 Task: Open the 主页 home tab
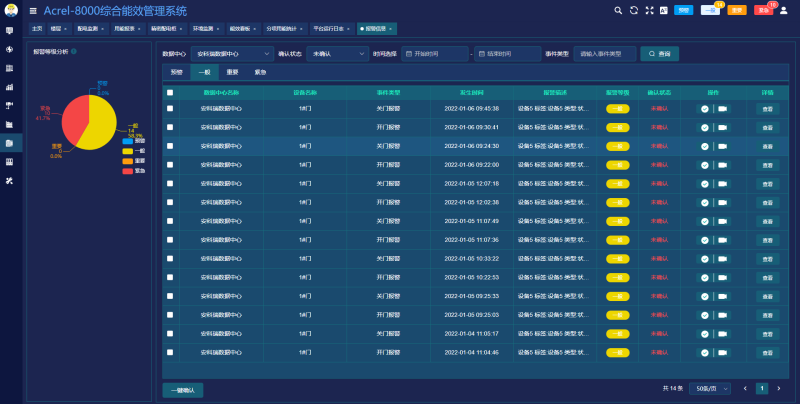pos(37,29)
